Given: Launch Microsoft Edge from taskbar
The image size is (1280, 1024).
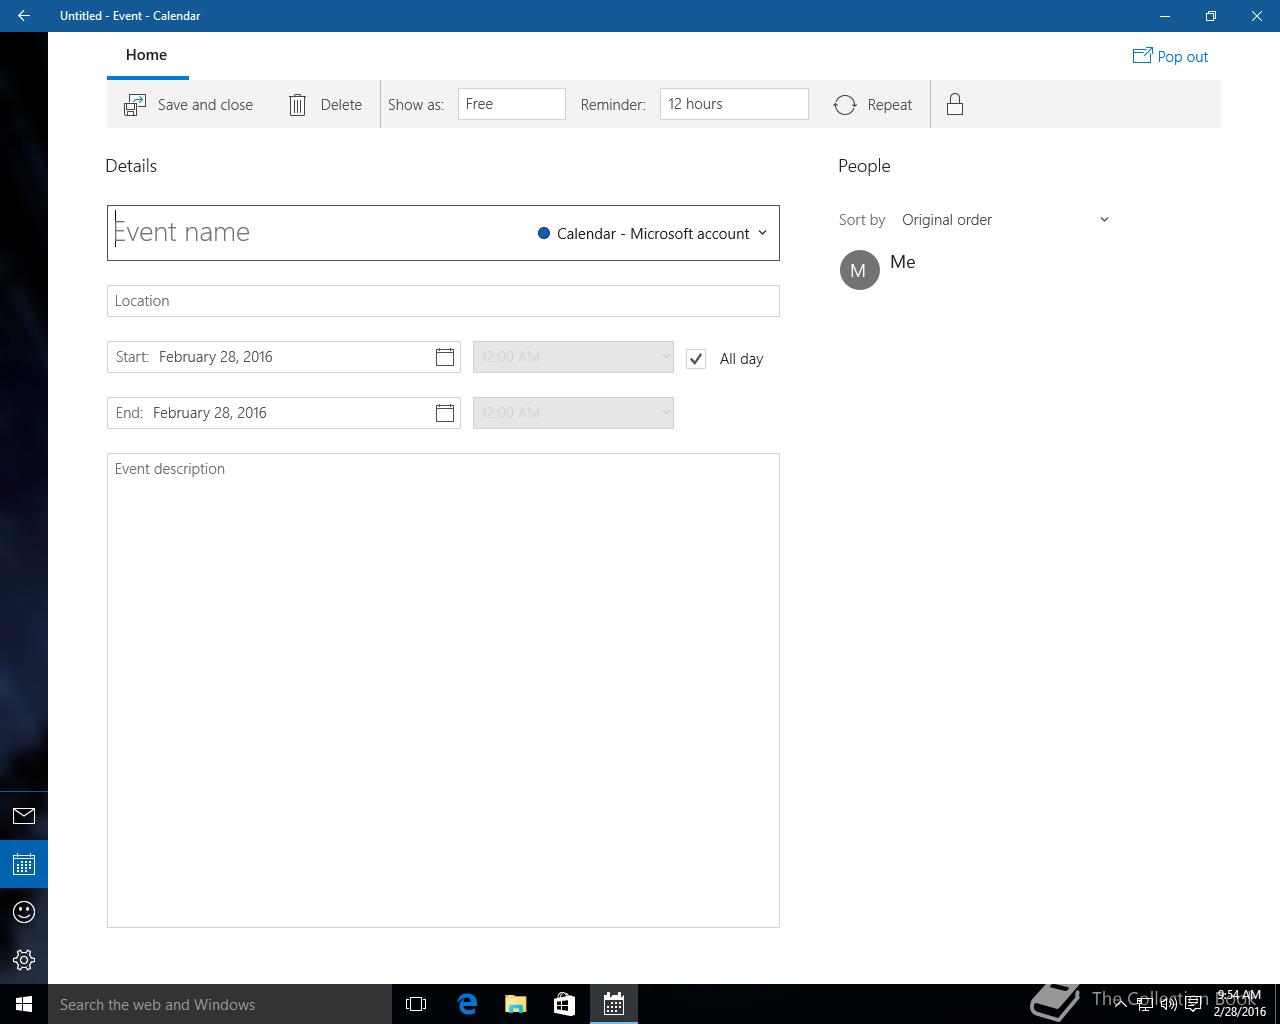Looking at the screenshot, I should (467, 1004).
